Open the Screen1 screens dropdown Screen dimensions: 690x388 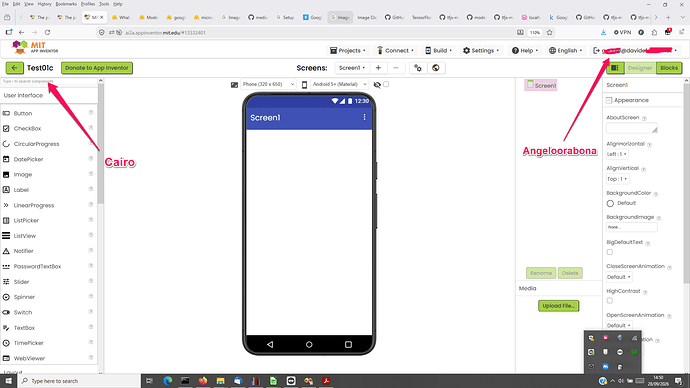[352, 68]
